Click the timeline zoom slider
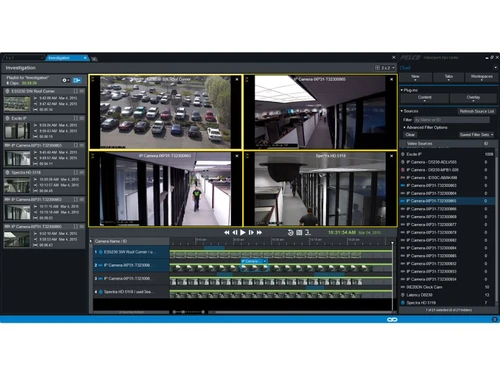 click(x=188, y=312)
